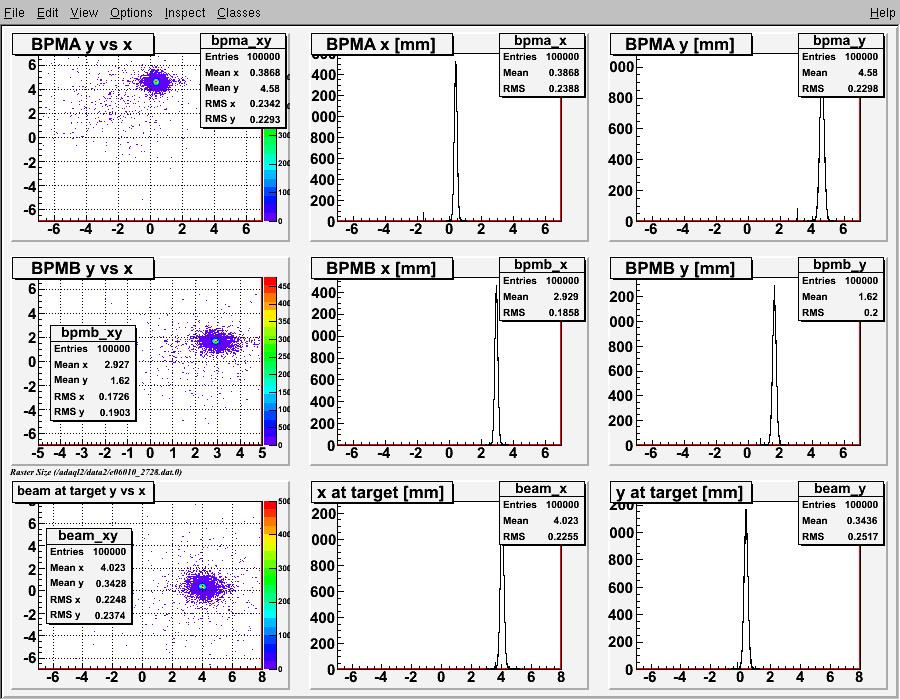The image size is (900, 700).
Task: Click the bpma_x statistics box header
Action: click(541, 41)
